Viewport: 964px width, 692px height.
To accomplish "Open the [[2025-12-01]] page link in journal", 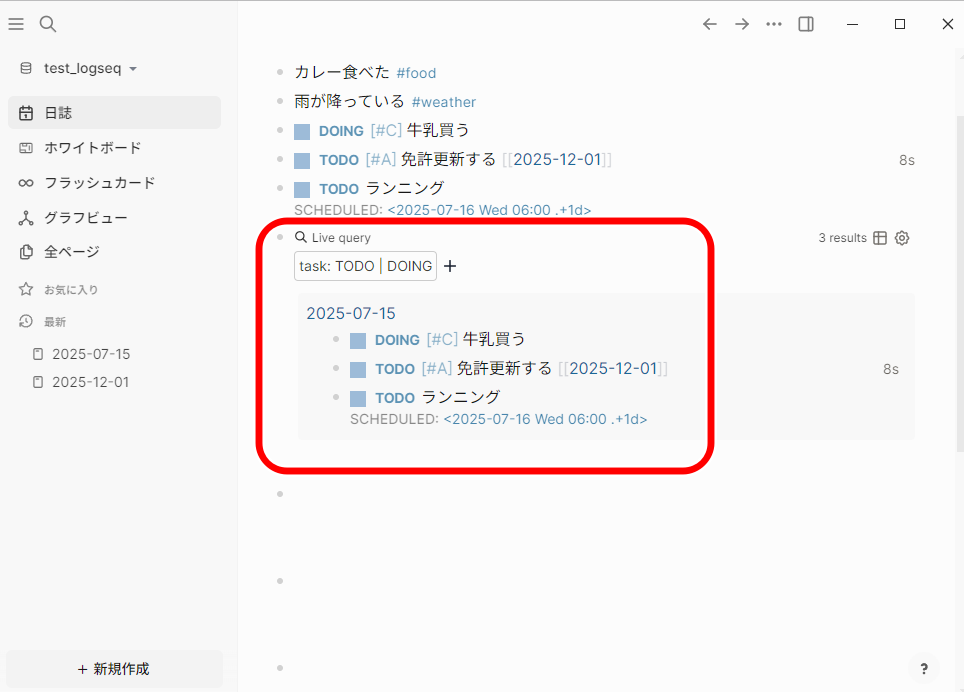I will [557, 159].
